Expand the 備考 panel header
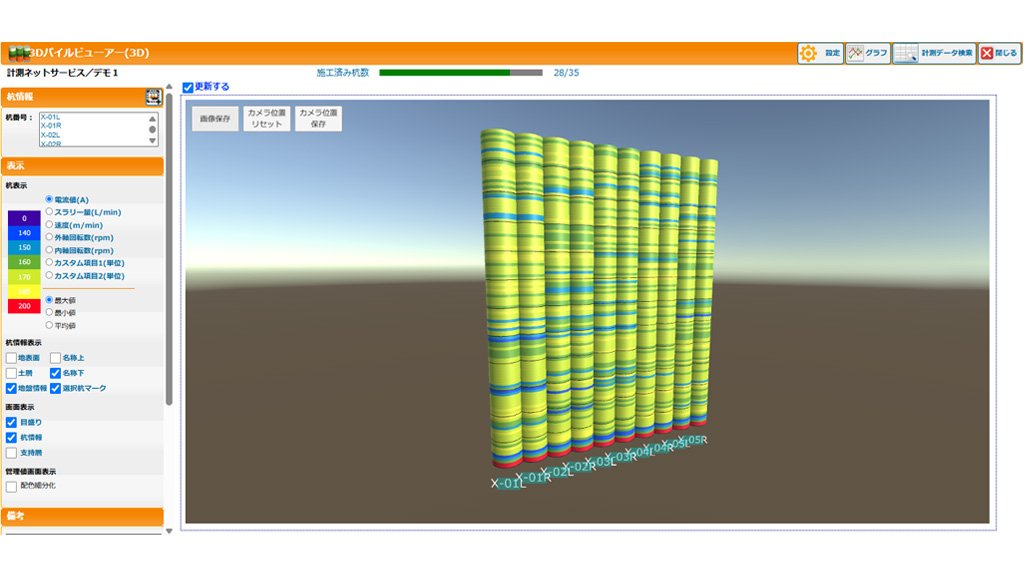Image resolution: width=1024 pixels, height=576 pixels. click(x=82, y=516)
